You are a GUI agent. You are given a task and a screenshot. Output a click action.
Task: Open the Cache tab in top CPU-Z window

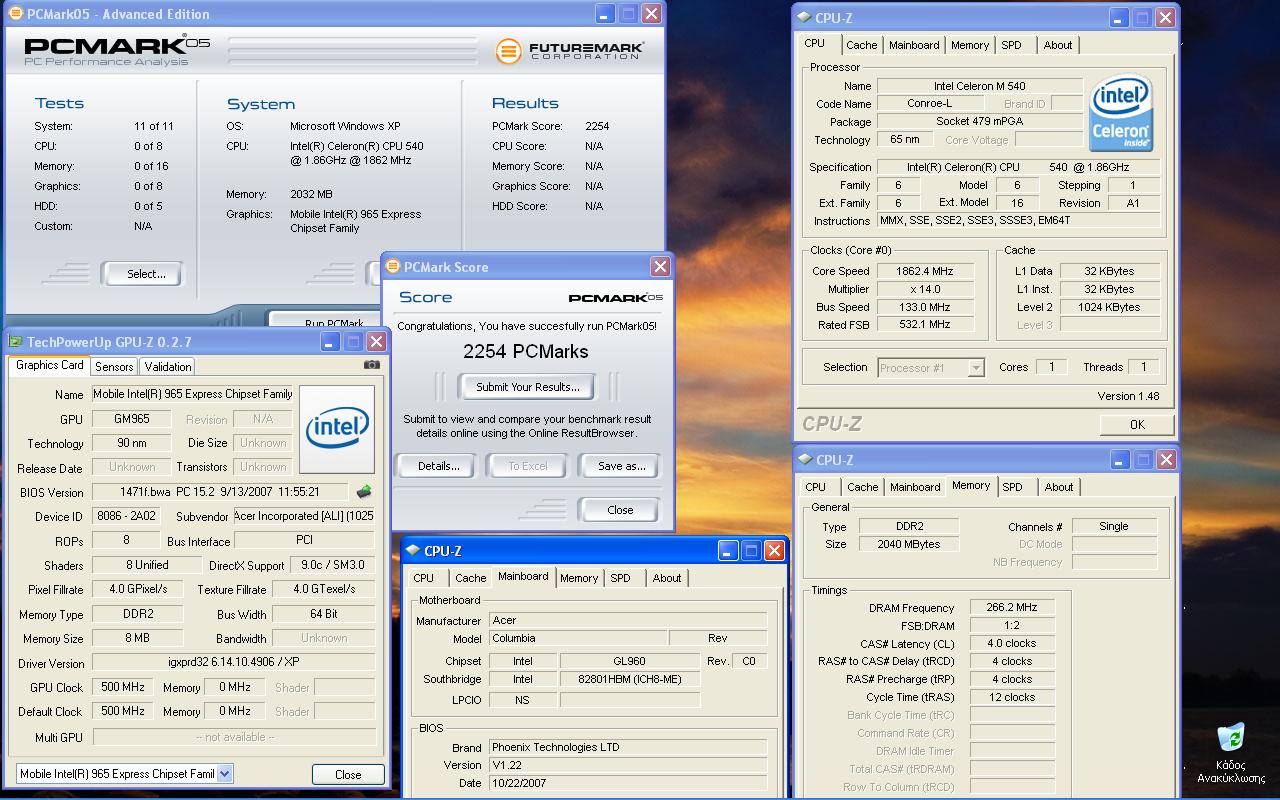tap(861, 45)
